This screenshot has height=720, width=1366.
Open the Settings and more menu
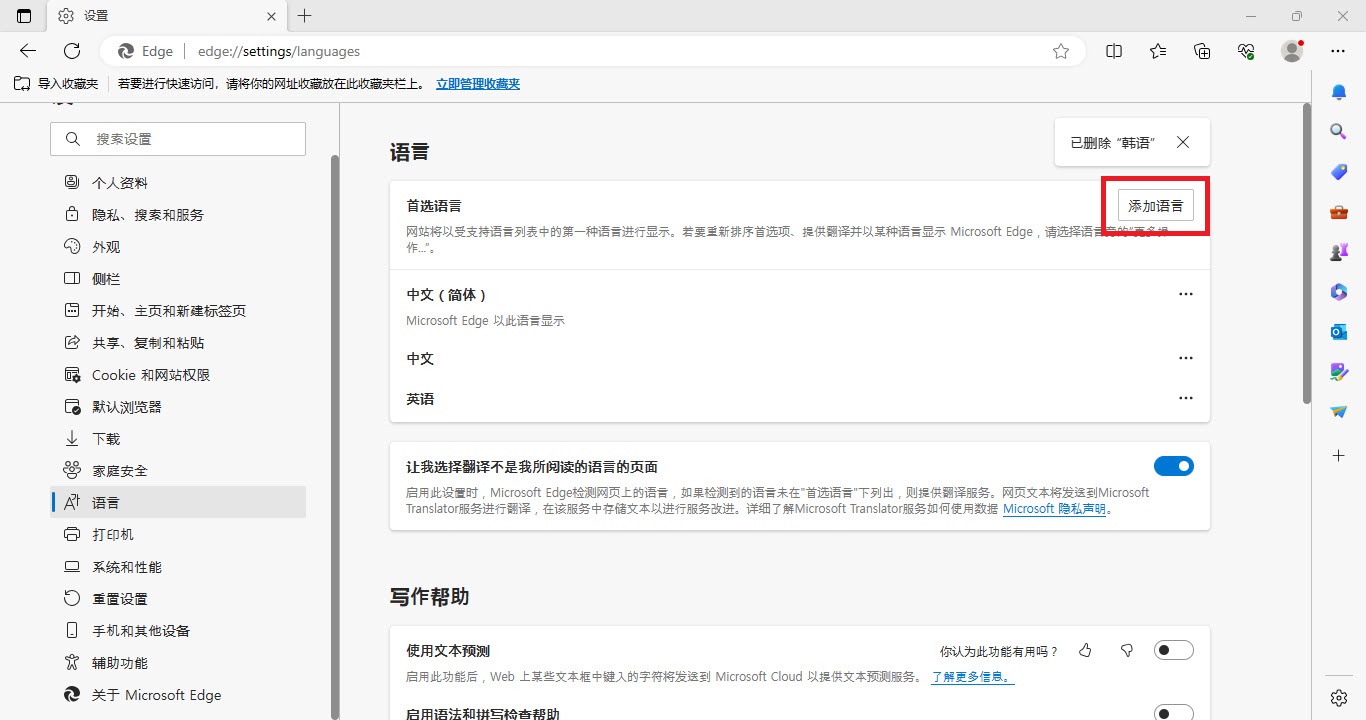coord(1338,51)
